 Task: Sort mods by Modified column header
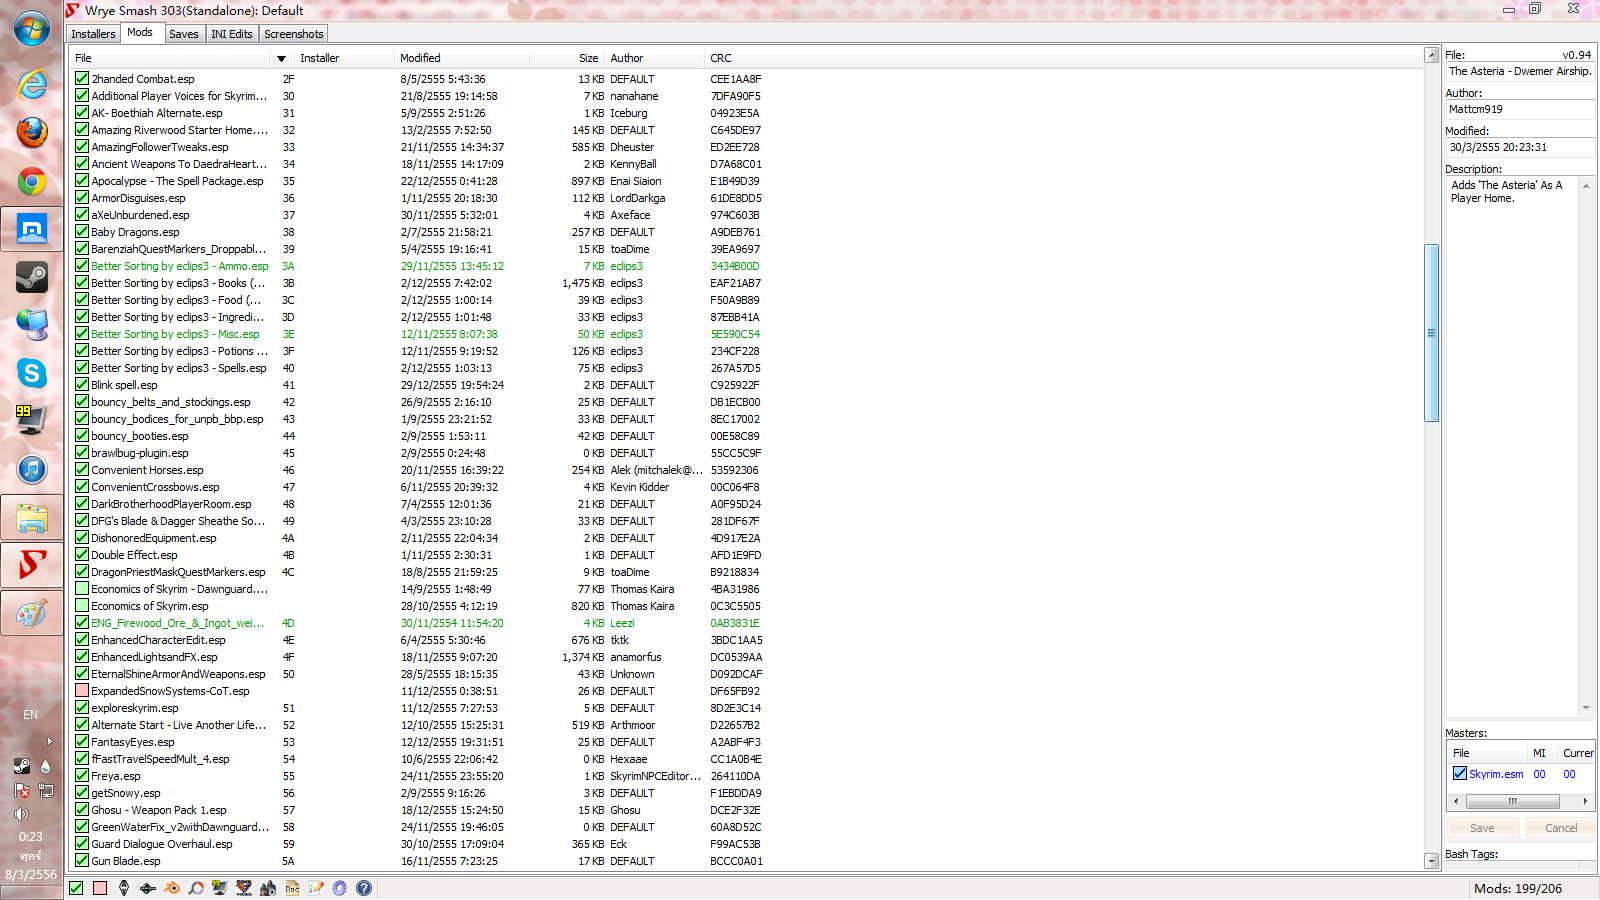click(x=461, y=58)
